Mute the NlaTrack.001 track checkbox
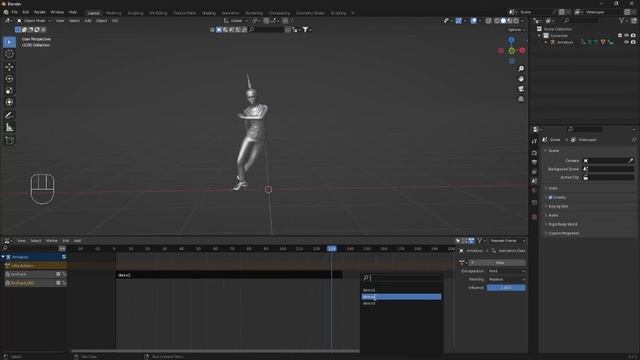640x360 pixels. coord(58,283)
